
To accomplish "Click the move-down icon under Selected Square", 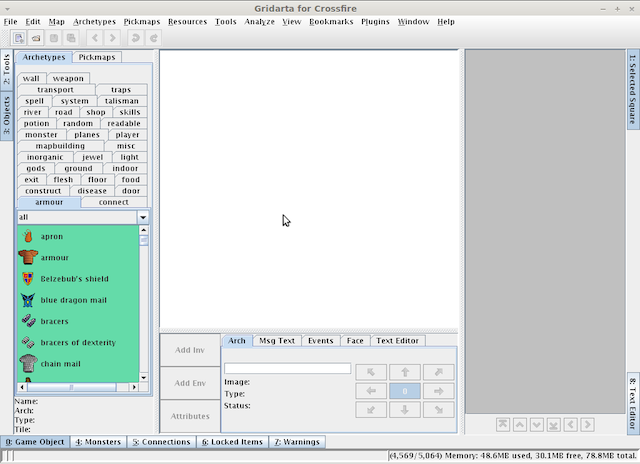I will 537,425.
